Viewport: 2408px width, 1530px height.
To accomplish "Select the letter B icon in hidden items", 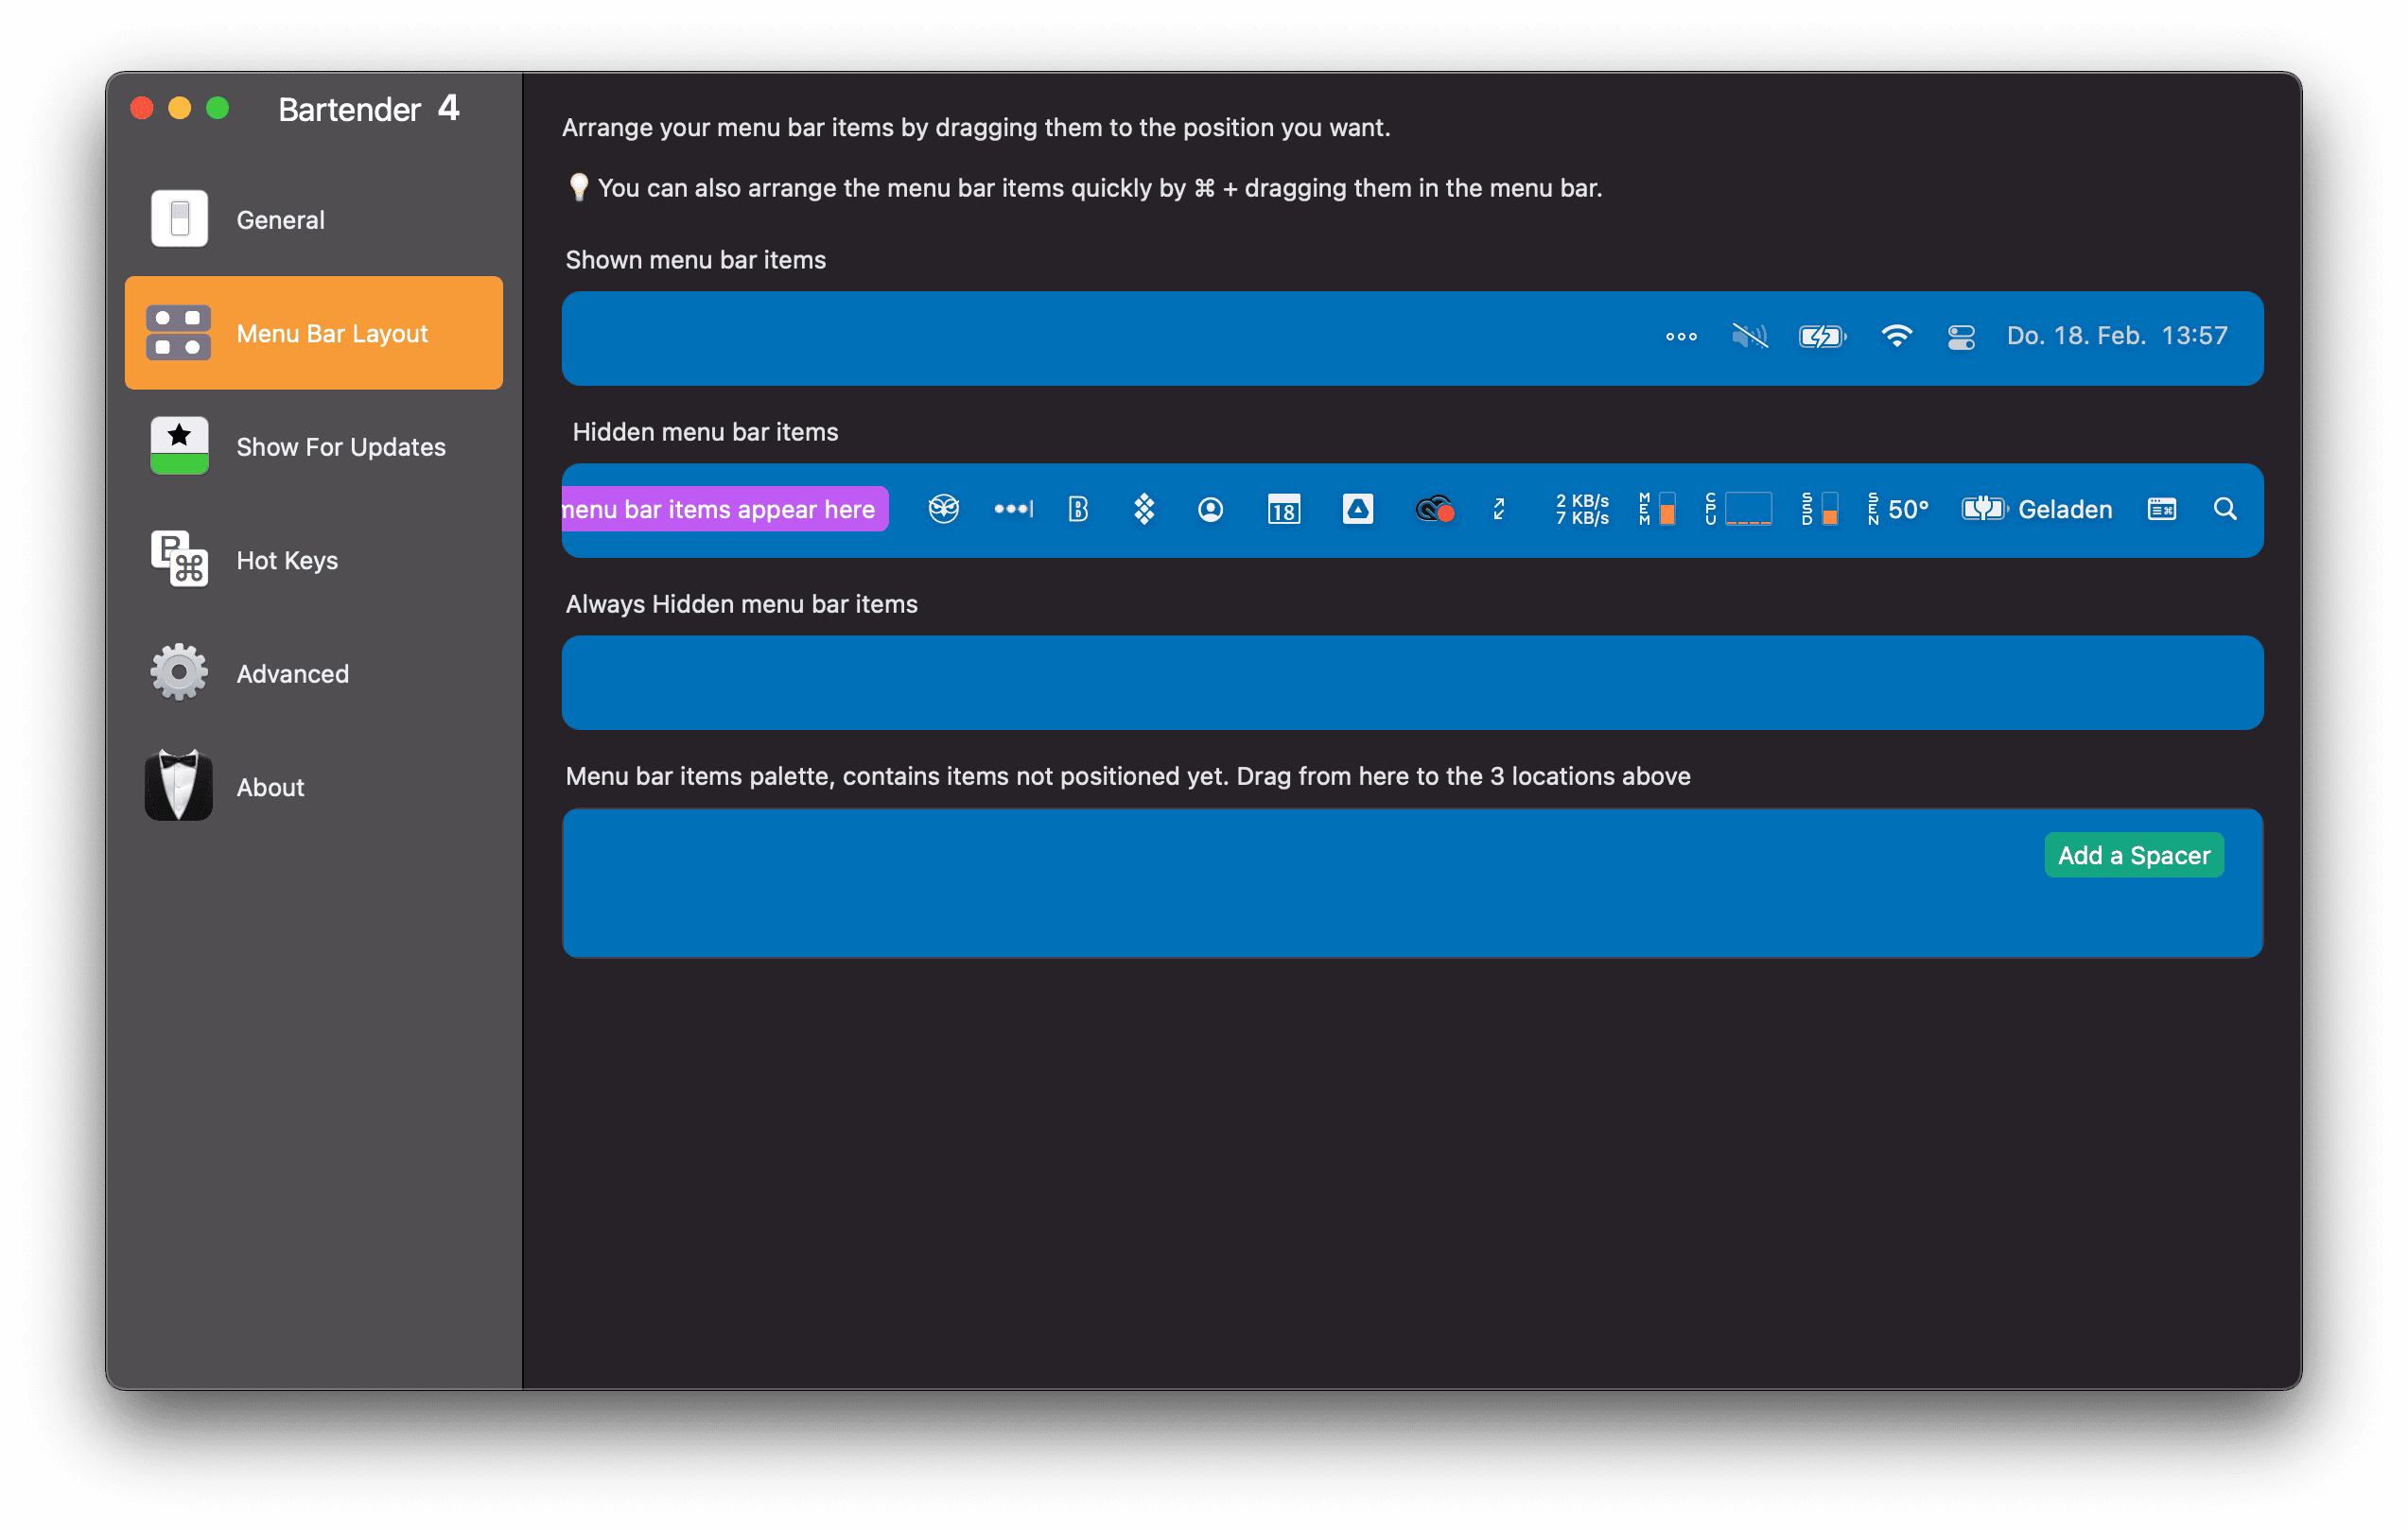I will [1078, 509].
